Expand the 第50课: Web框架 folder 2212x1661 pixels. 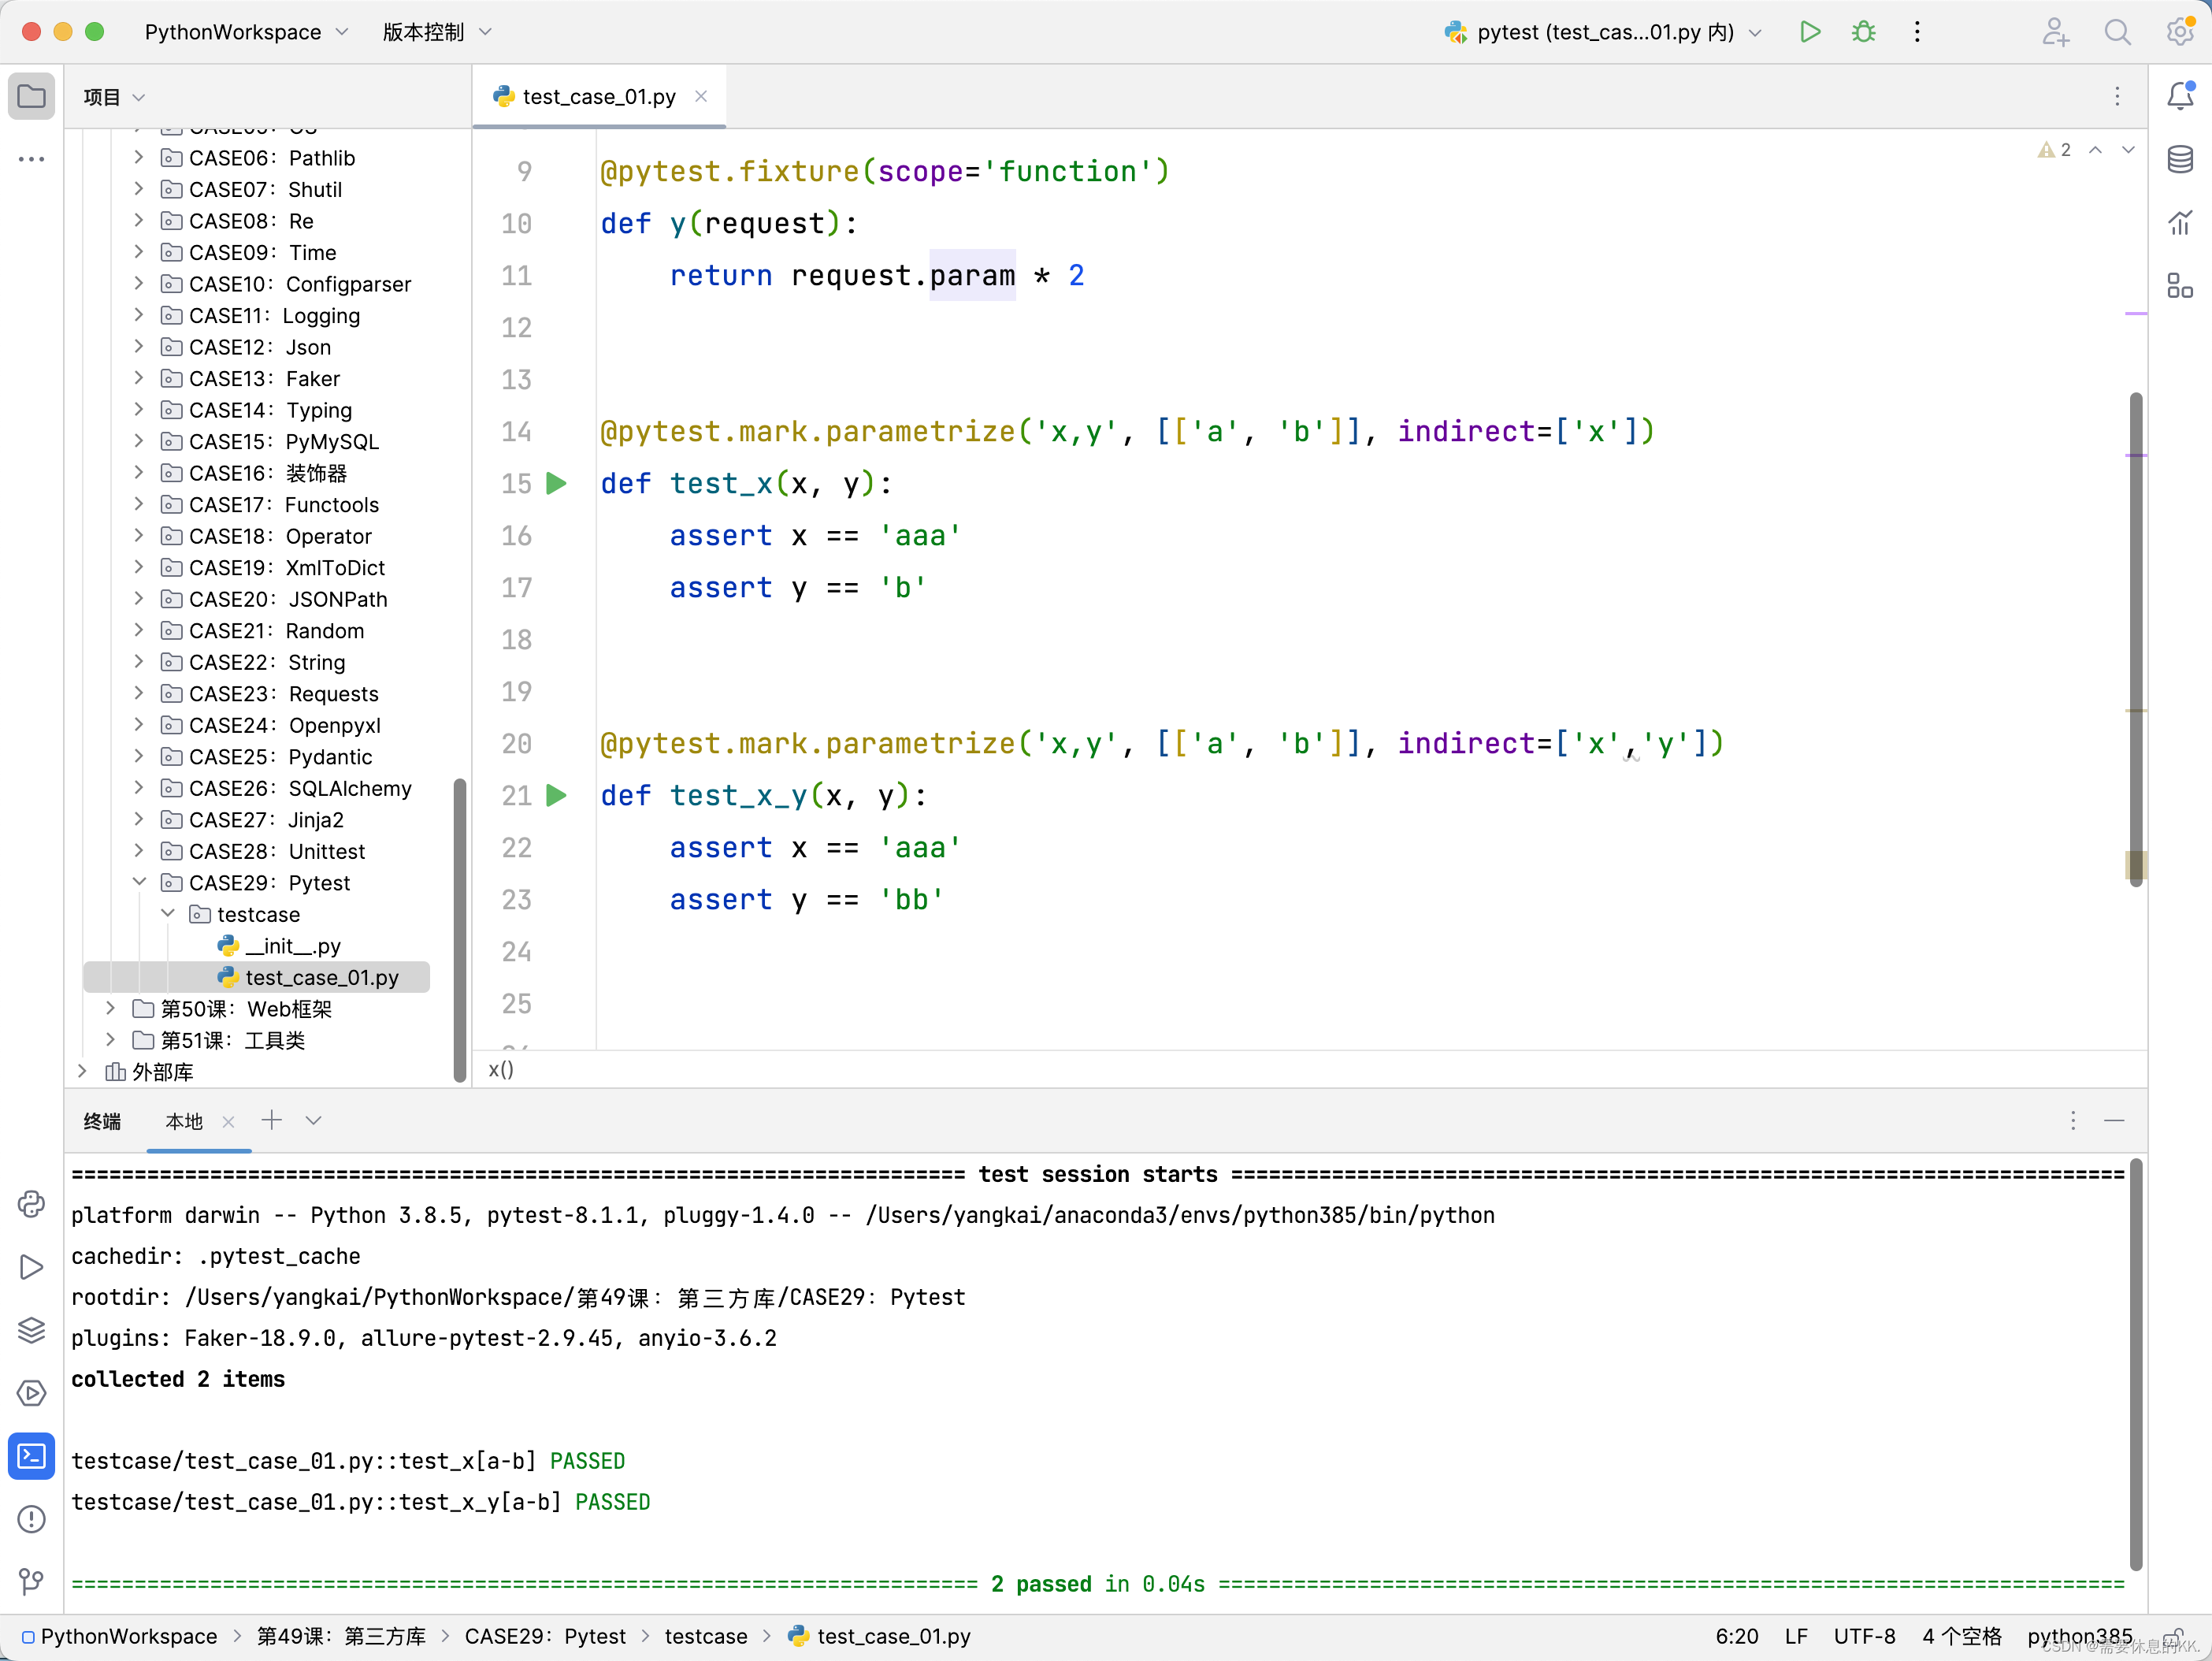coord(111,1008)
